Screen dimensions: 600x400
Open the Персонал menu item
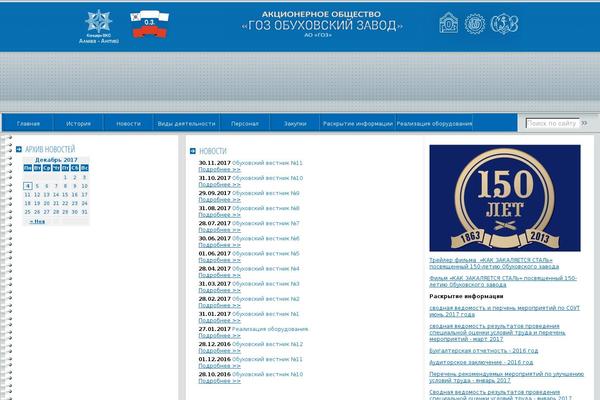click(x=245, y=123)
